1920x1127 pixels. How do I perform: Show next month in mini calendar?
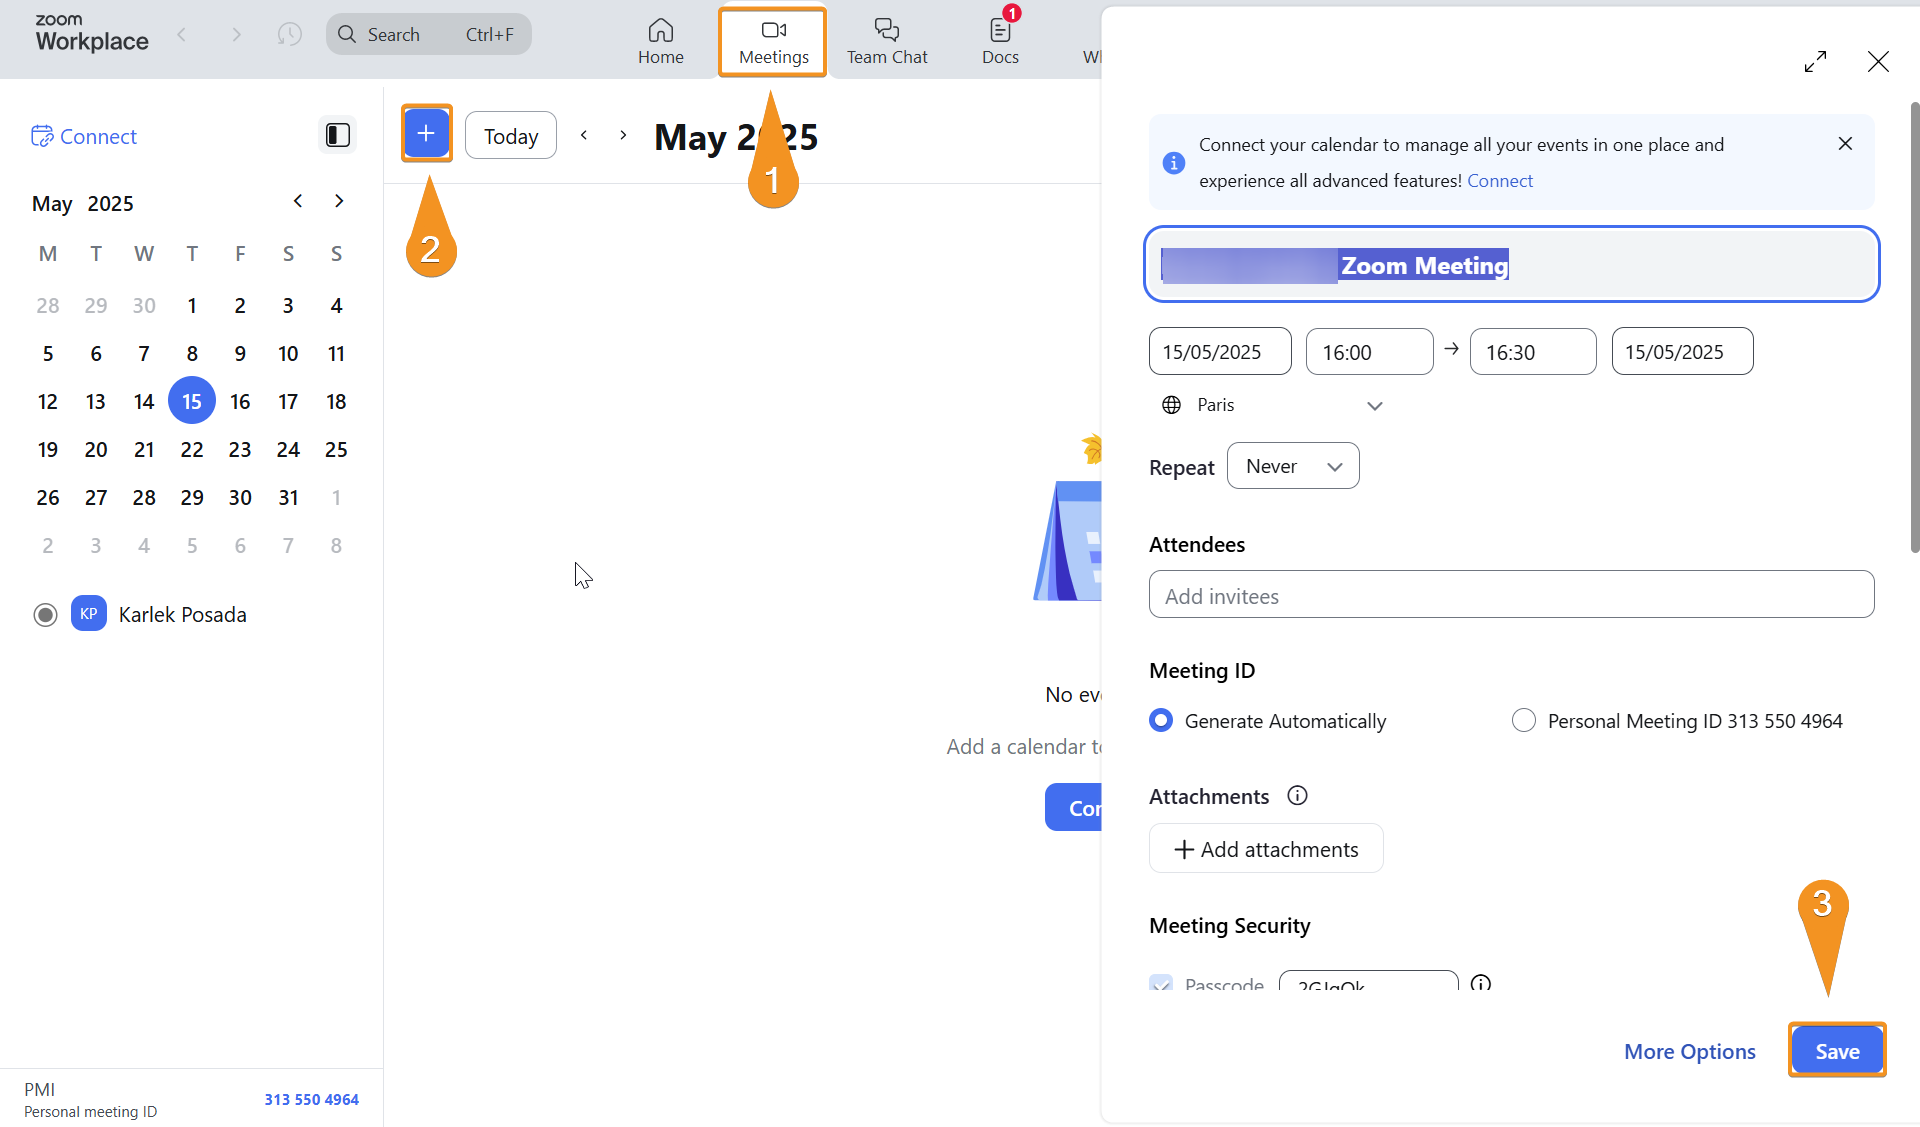pos(339,201)
